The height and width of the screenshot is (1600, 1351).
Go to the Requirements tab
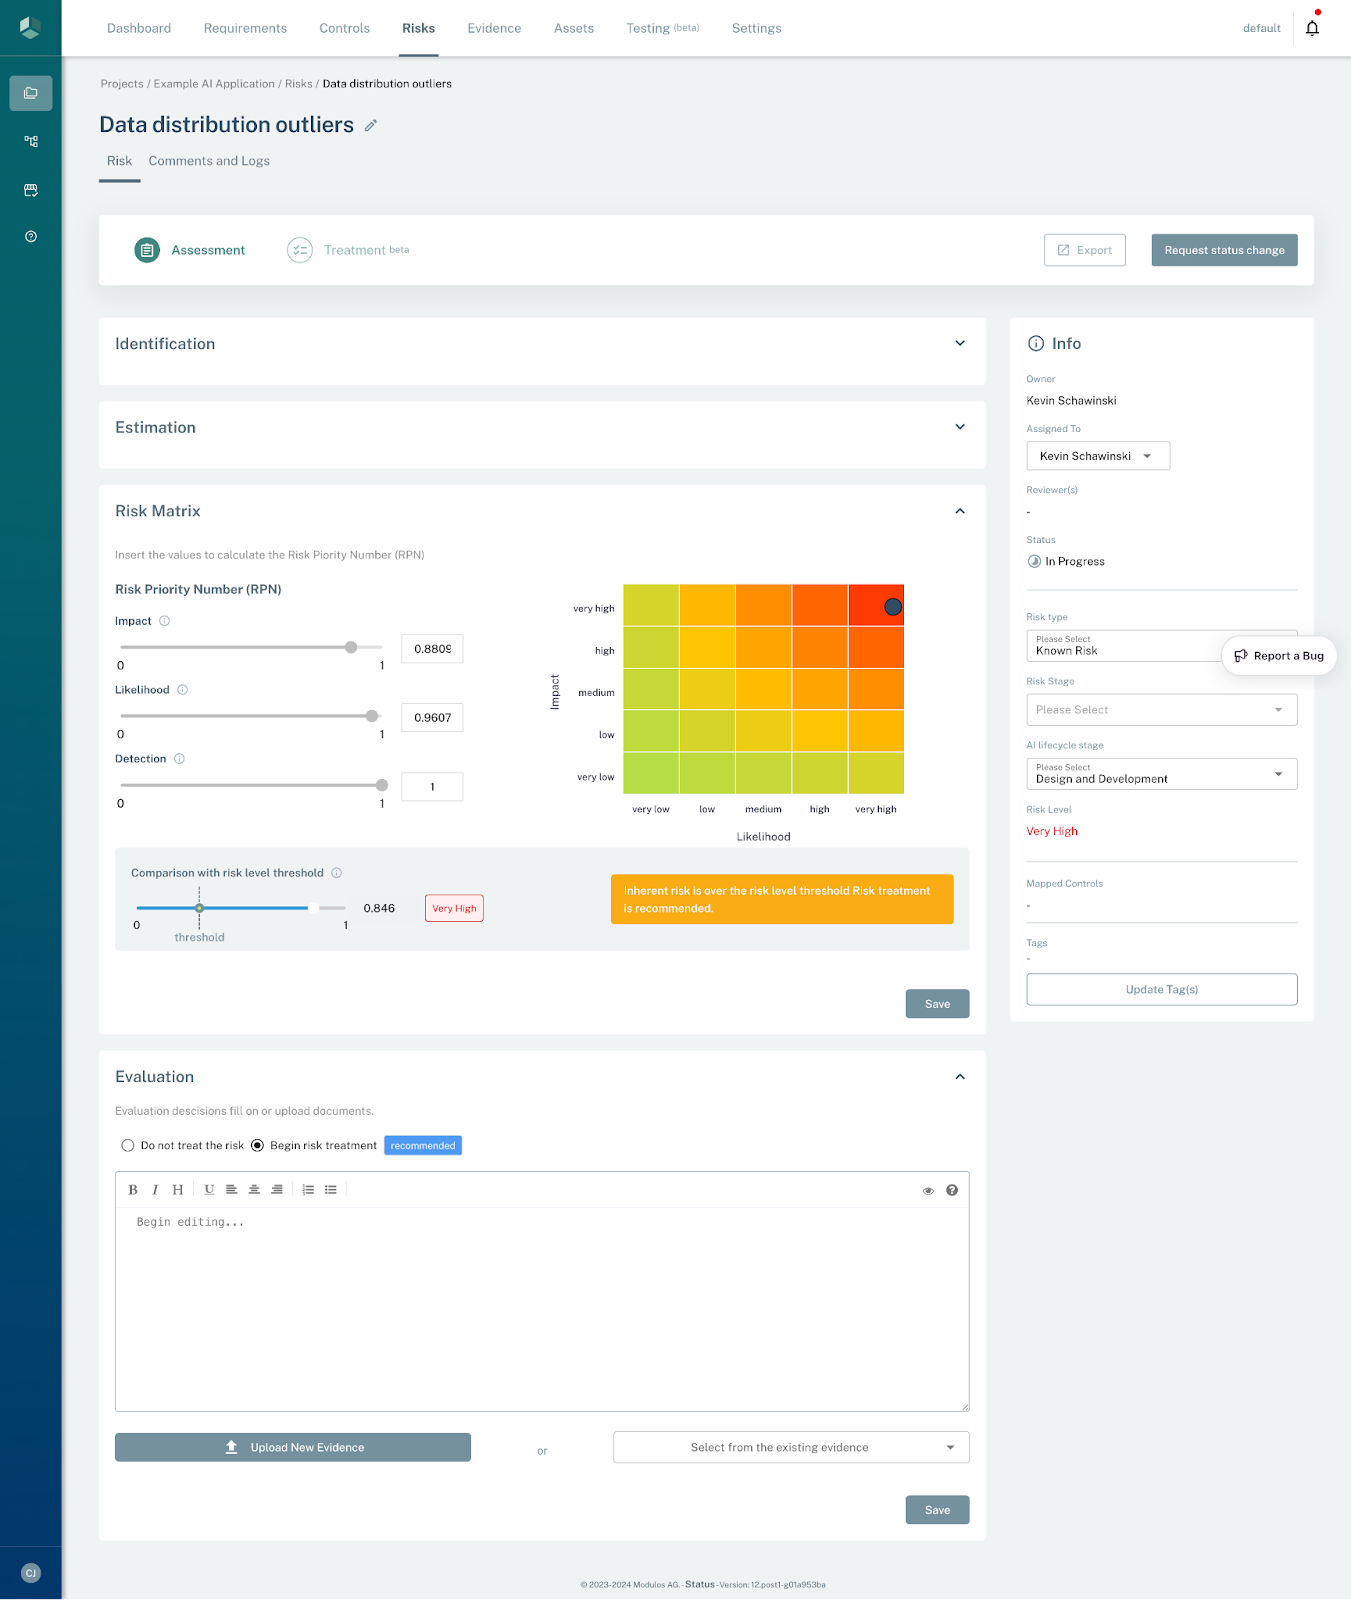pos(245,28)
